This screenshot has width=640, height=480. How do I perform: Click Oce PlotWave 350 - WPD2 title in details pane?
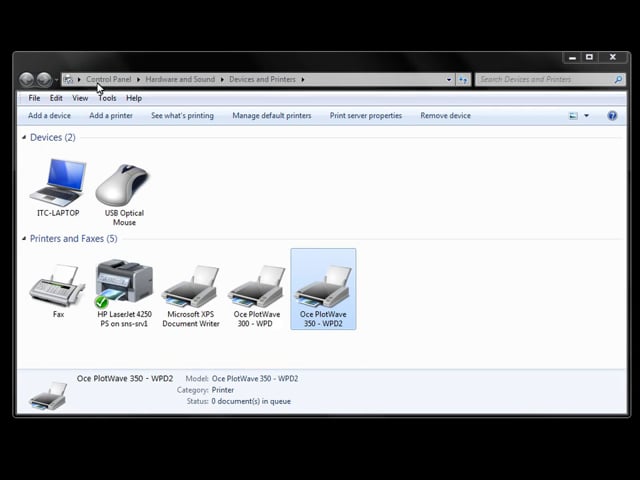[125, 378]
